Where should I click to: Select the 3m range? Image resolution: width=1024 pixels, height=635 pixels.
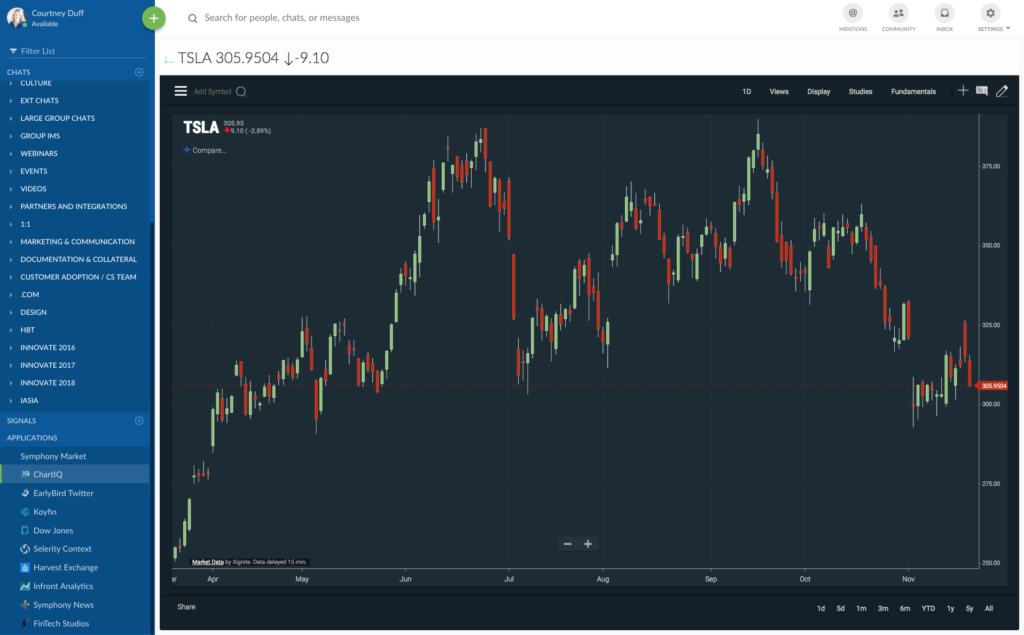[883, 608]
